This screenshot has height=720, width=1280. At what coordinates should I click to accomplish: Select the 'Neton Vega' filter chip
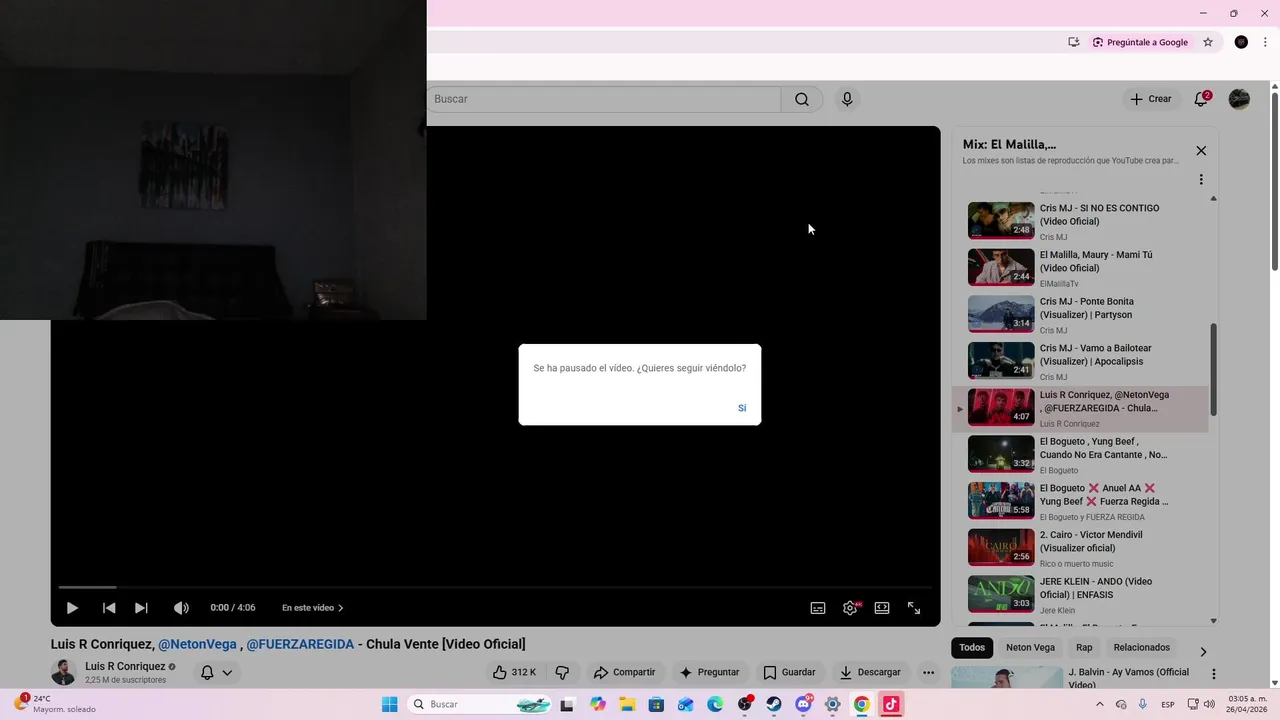coord(1030,648)
